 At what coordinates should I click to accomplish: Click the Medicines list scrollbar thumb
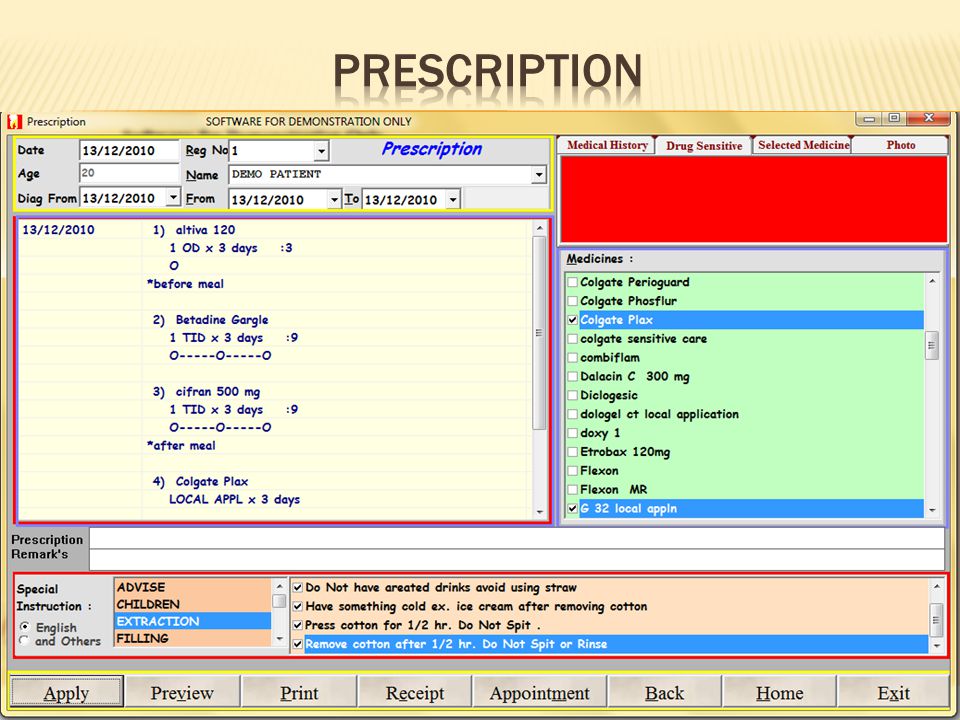(x=931, y=346)
